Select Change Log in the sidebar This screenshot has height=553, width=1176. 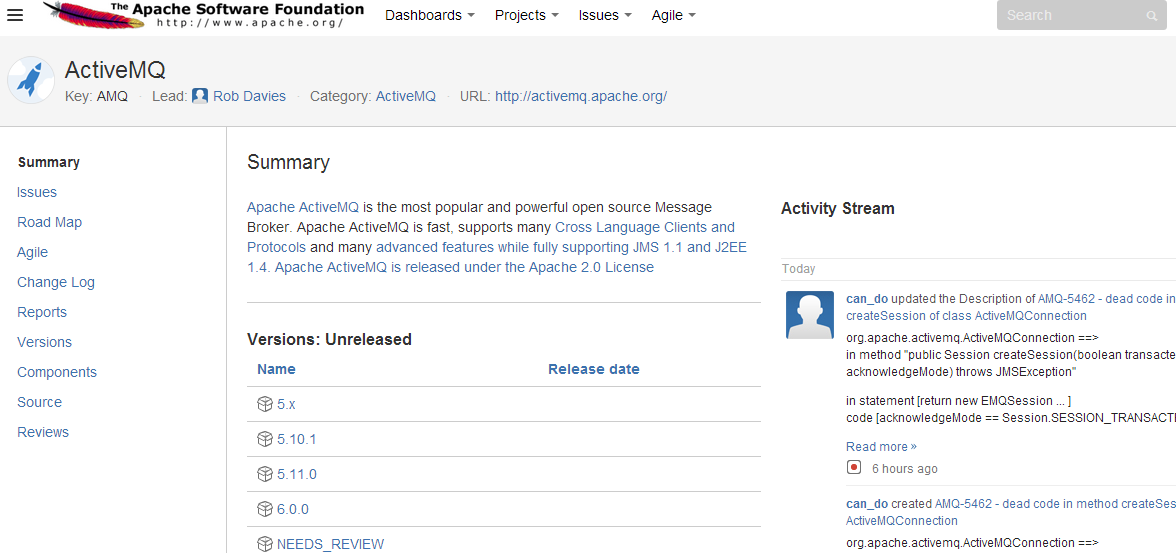click(56, 282)
